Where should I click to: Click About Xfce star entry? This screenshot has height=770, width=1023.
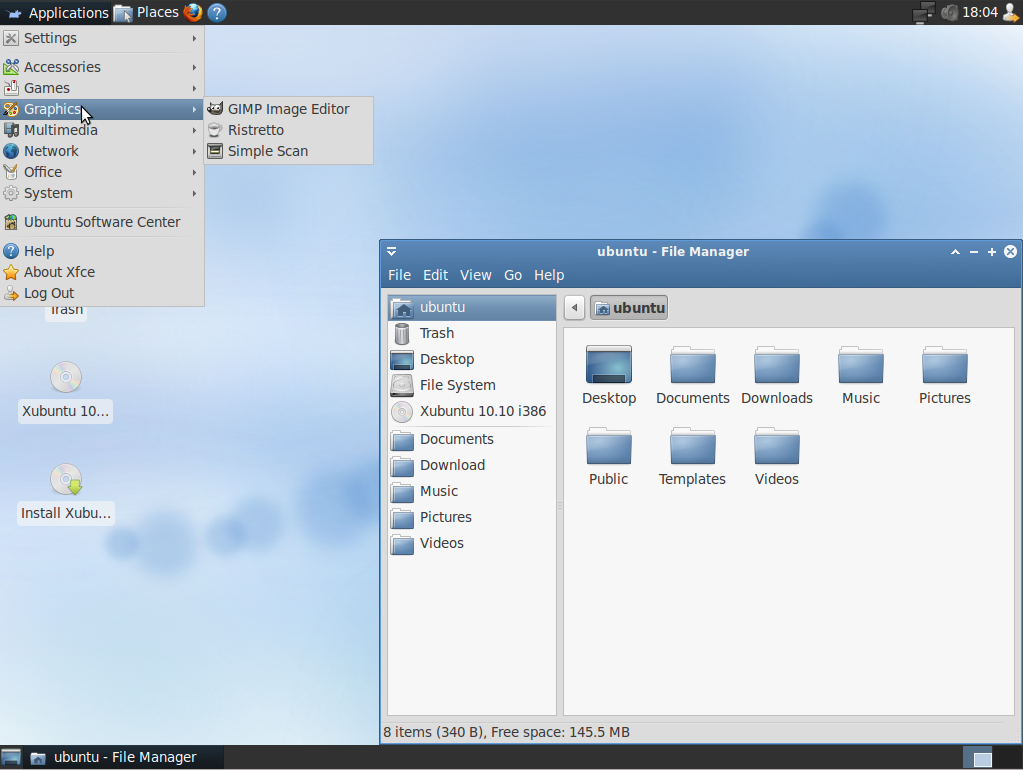pyautogui.click(x=102, y=271)
